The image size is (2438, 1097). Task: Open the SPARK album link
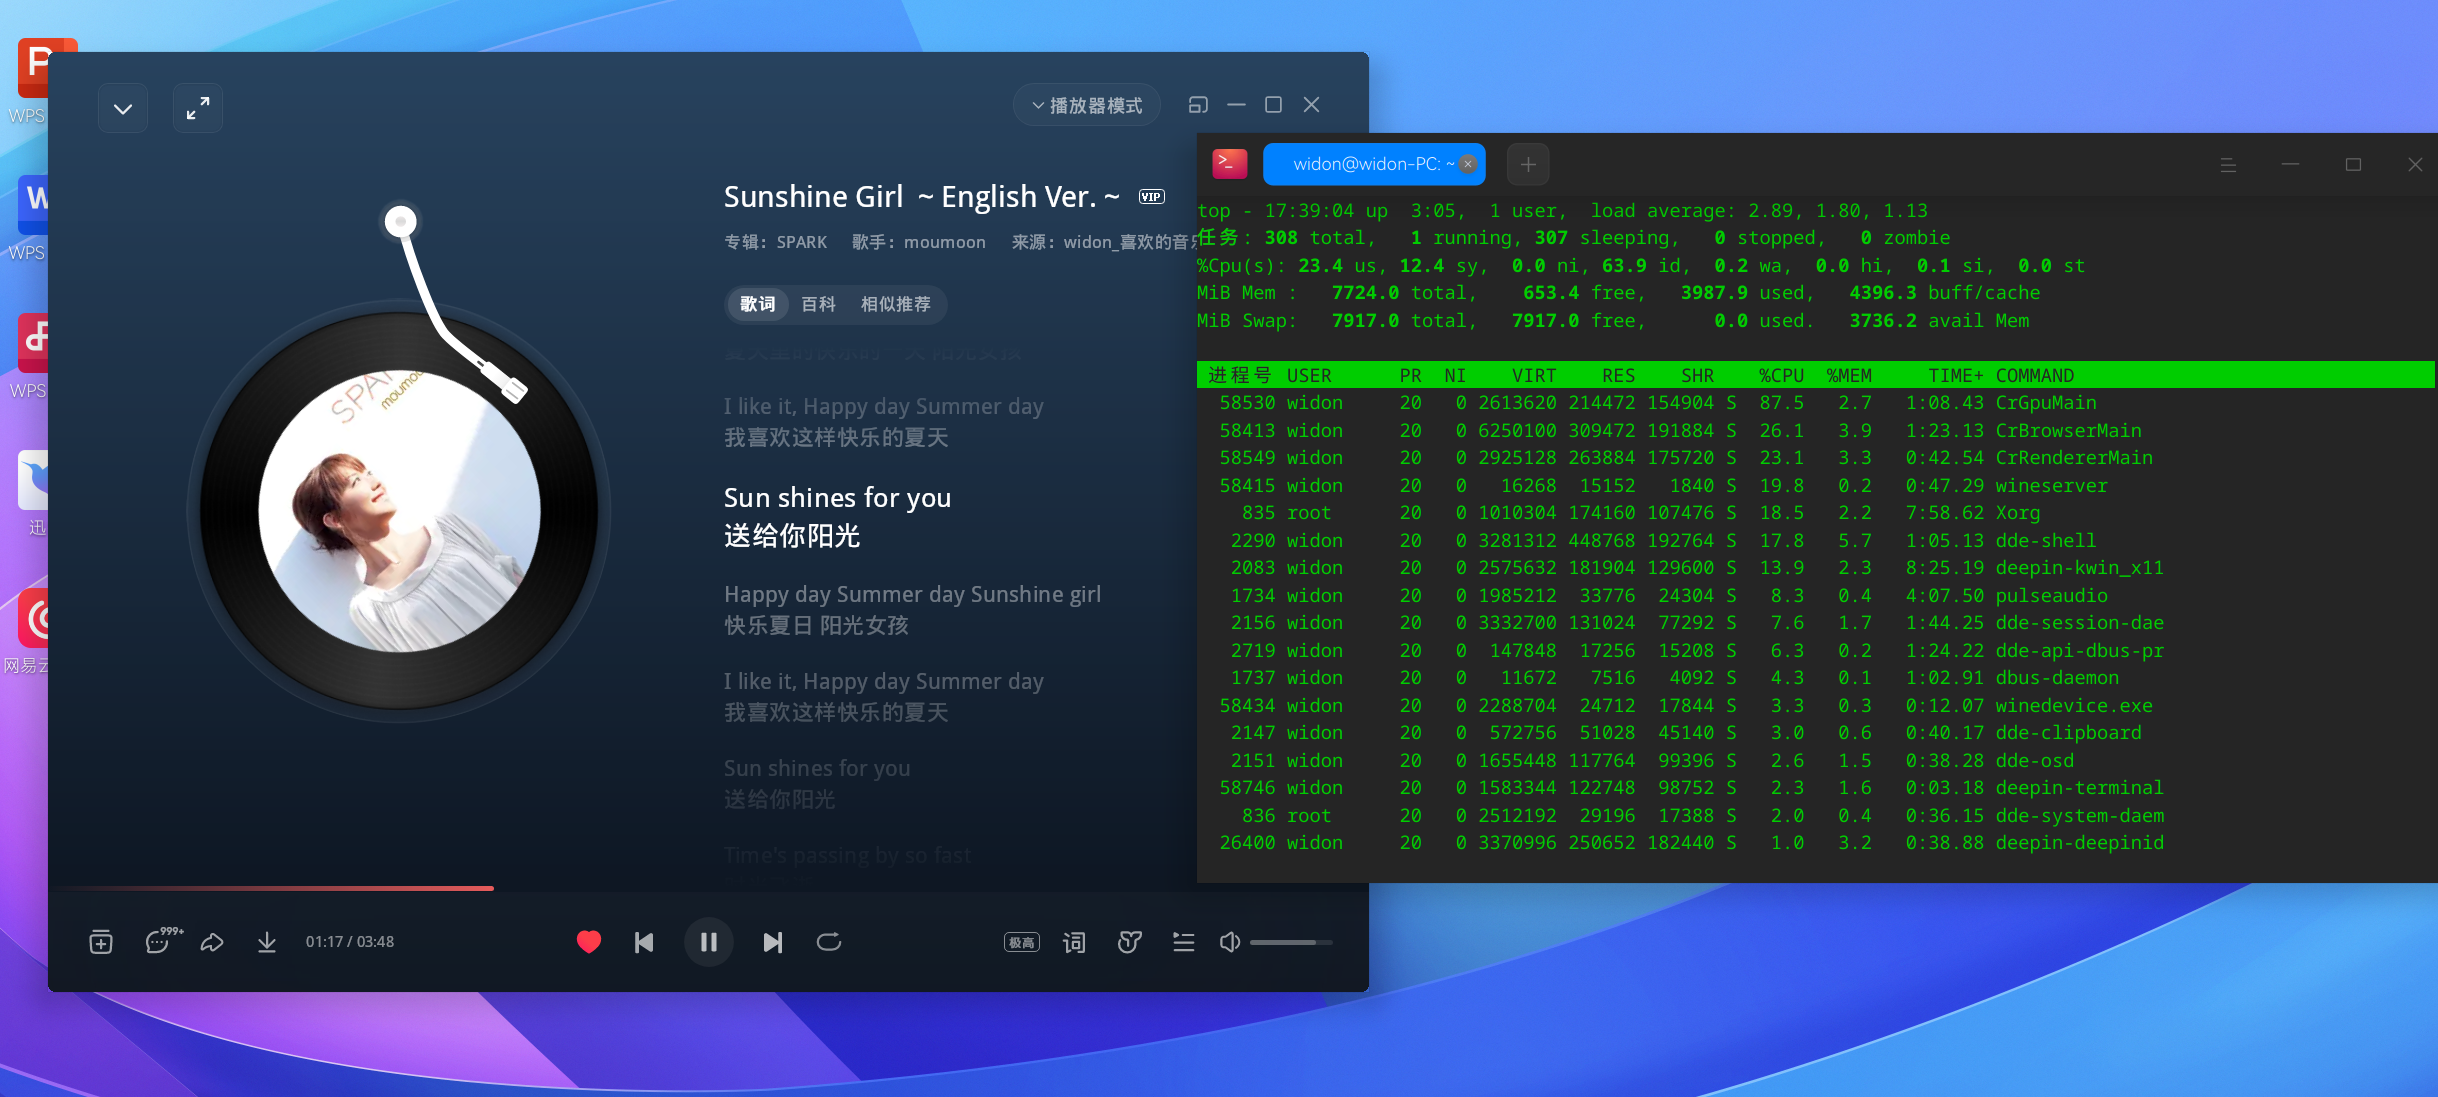[x=802, y=242]
